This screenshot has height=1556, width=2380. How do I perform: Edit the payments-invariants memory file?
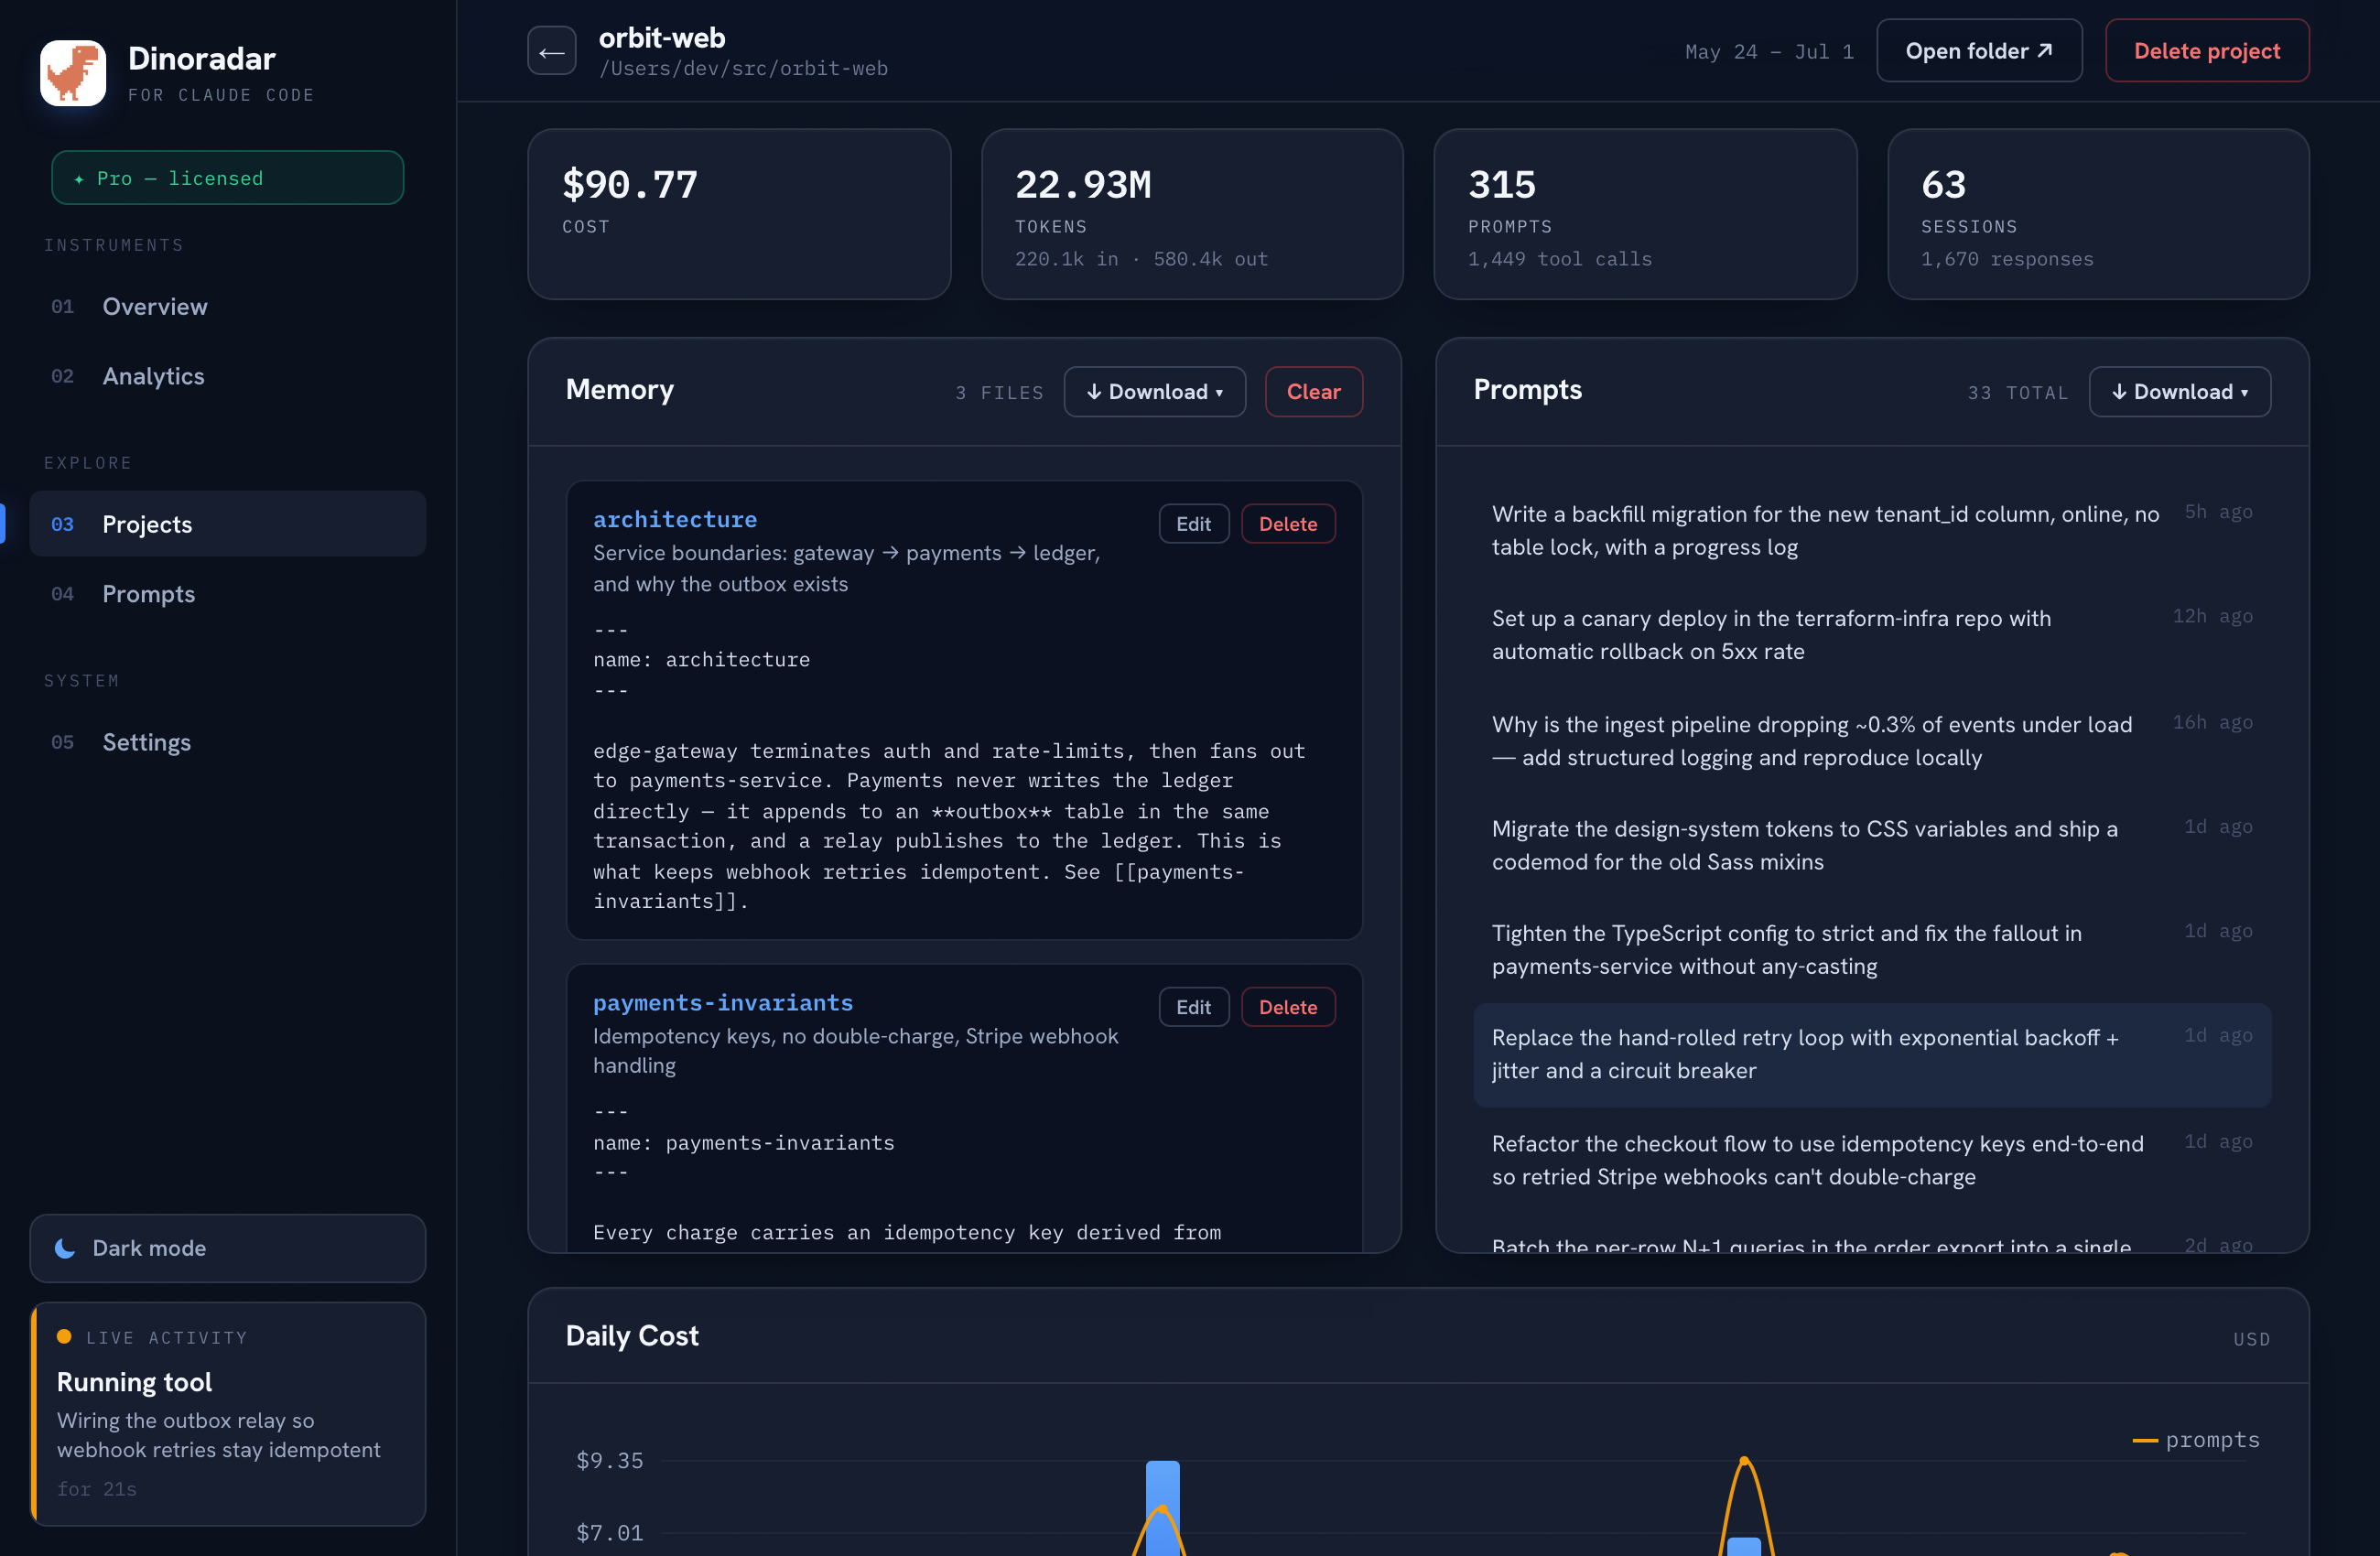pyautogui.click(x=1193, y=1007)
